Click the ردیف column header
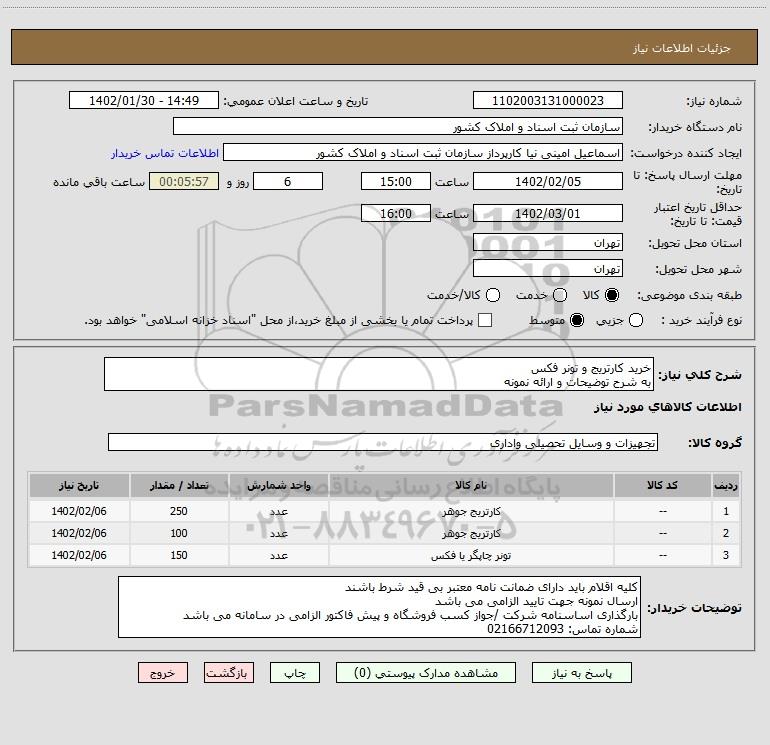Screen dimensions: 770x745 coord(726,486)
